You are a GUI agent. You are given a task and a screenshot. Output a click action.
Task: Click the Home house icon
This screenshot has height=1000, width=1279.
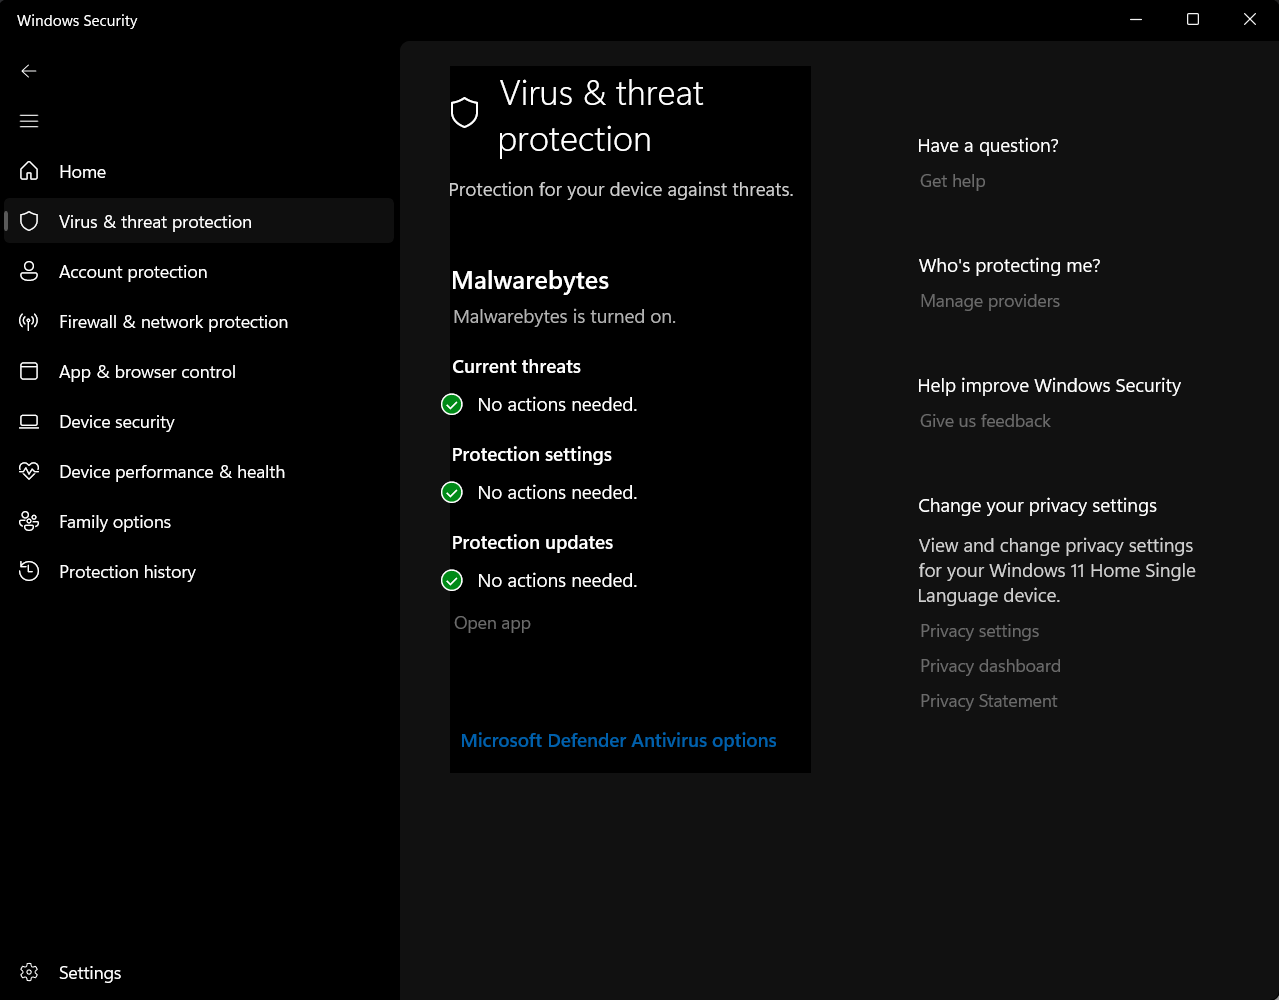tap(29, 172)
